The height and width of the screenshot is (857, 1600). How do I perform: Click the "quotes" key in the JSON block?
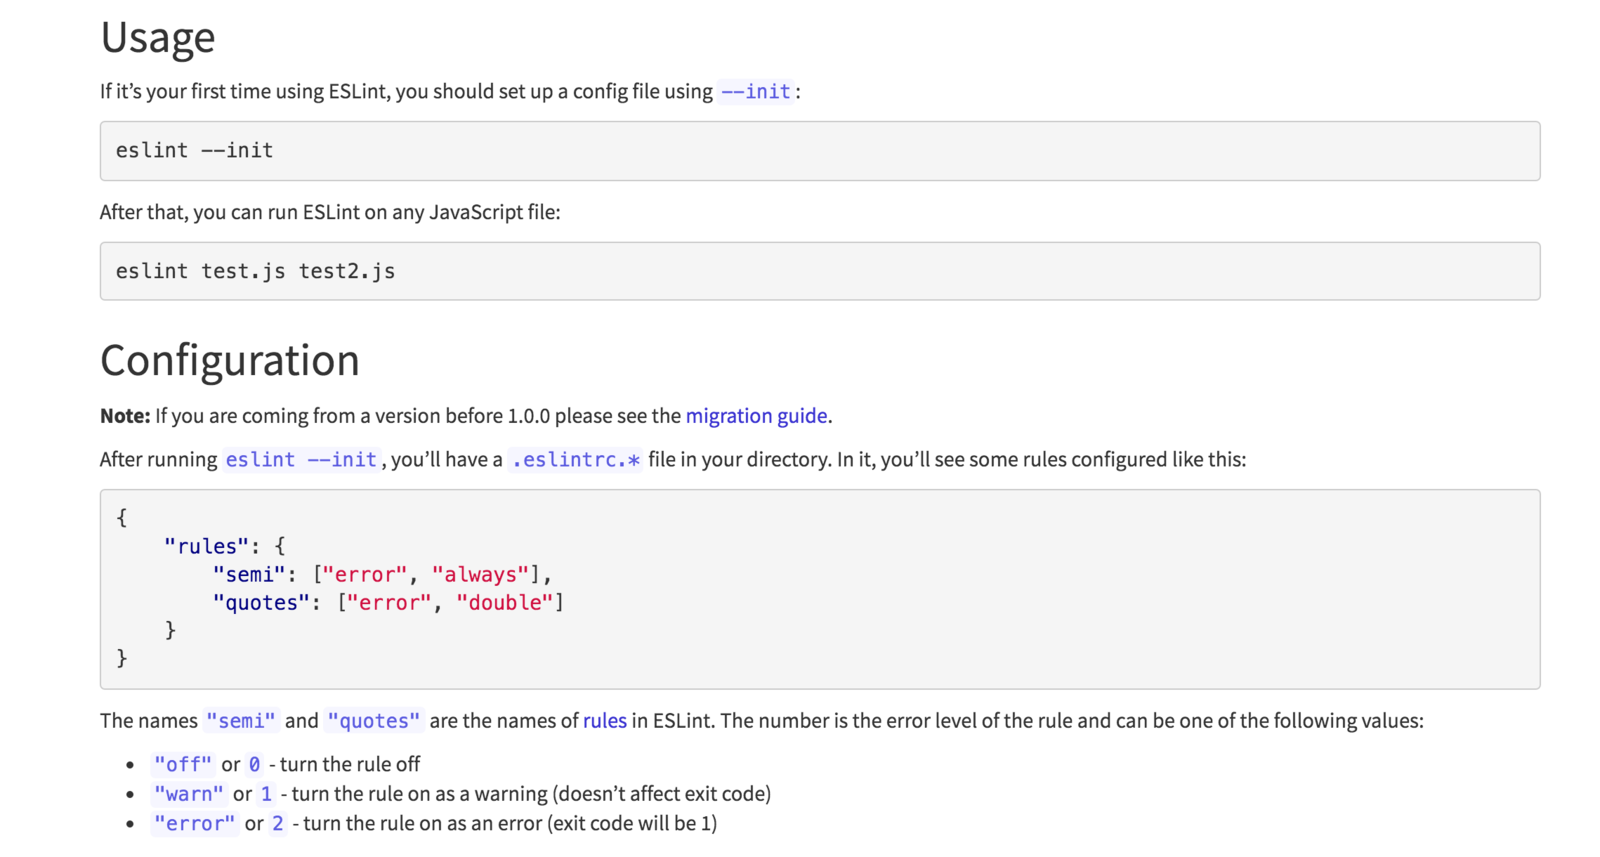[x=261, y=603]
